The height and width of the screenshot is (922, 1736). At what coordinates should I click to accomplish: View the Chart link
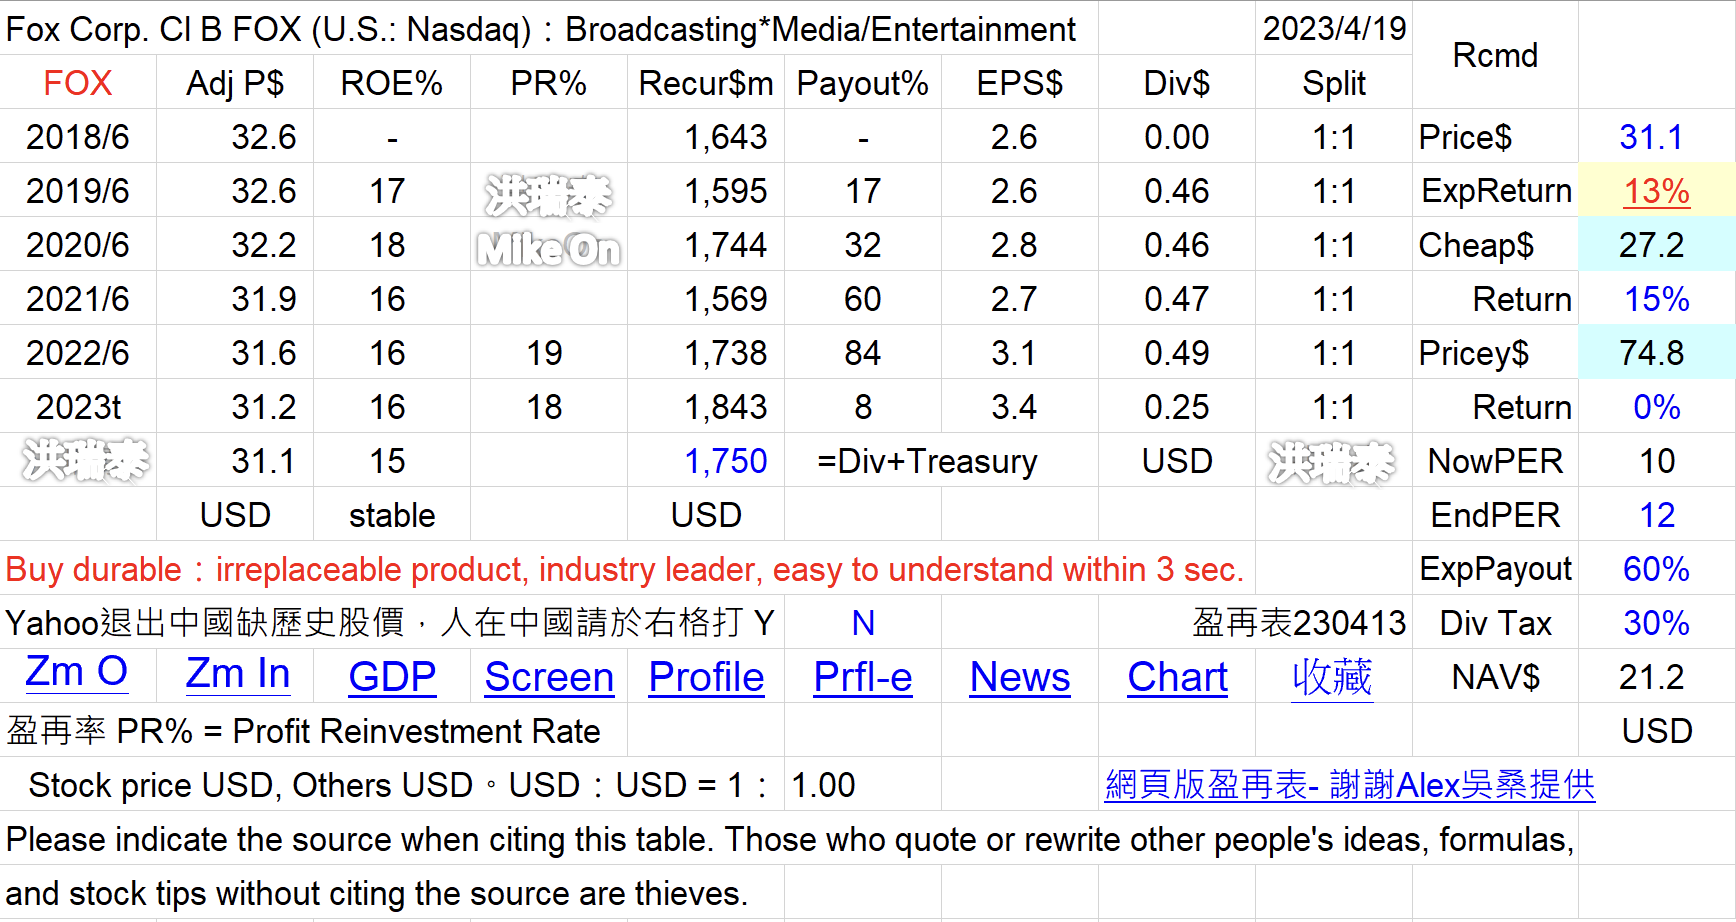[x=1177, y=677]
